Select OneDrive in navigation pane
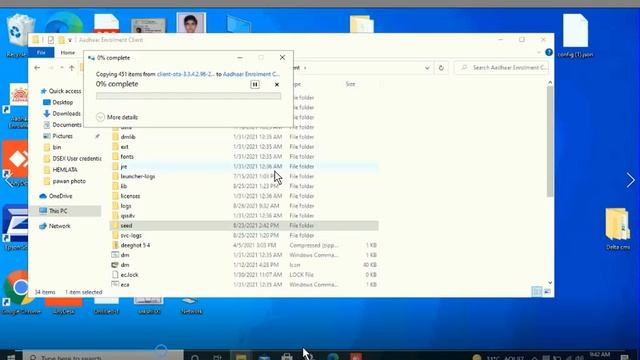Image resolution: width=640 pixels, height=360 pixels. pos(56,196)
